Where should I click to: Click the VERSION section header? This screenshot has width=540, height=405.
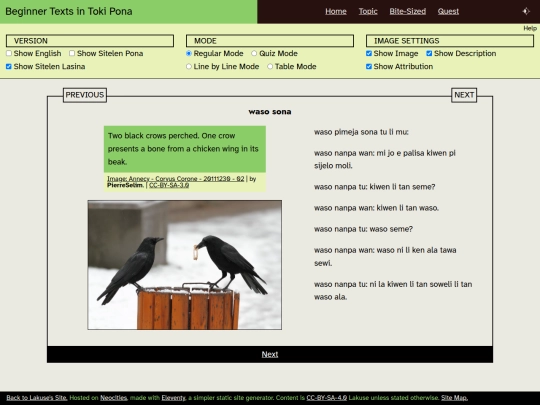[x=90, y=41]
